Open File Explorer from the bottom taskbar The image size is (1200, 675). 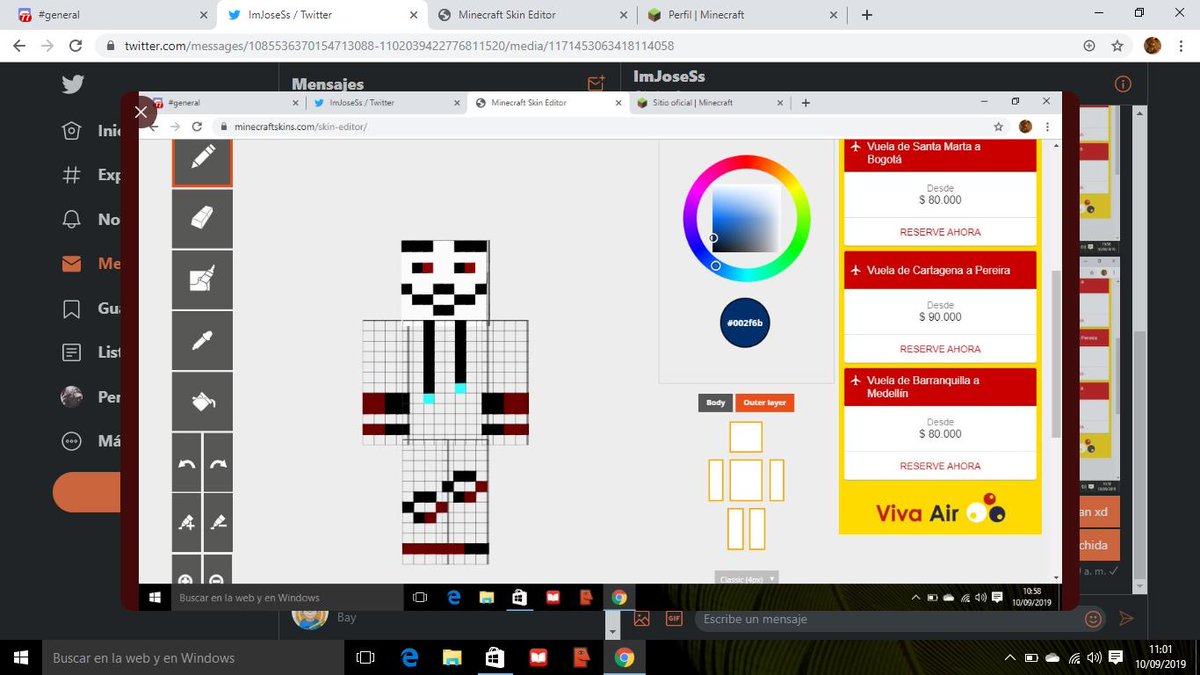pos(452,658)
